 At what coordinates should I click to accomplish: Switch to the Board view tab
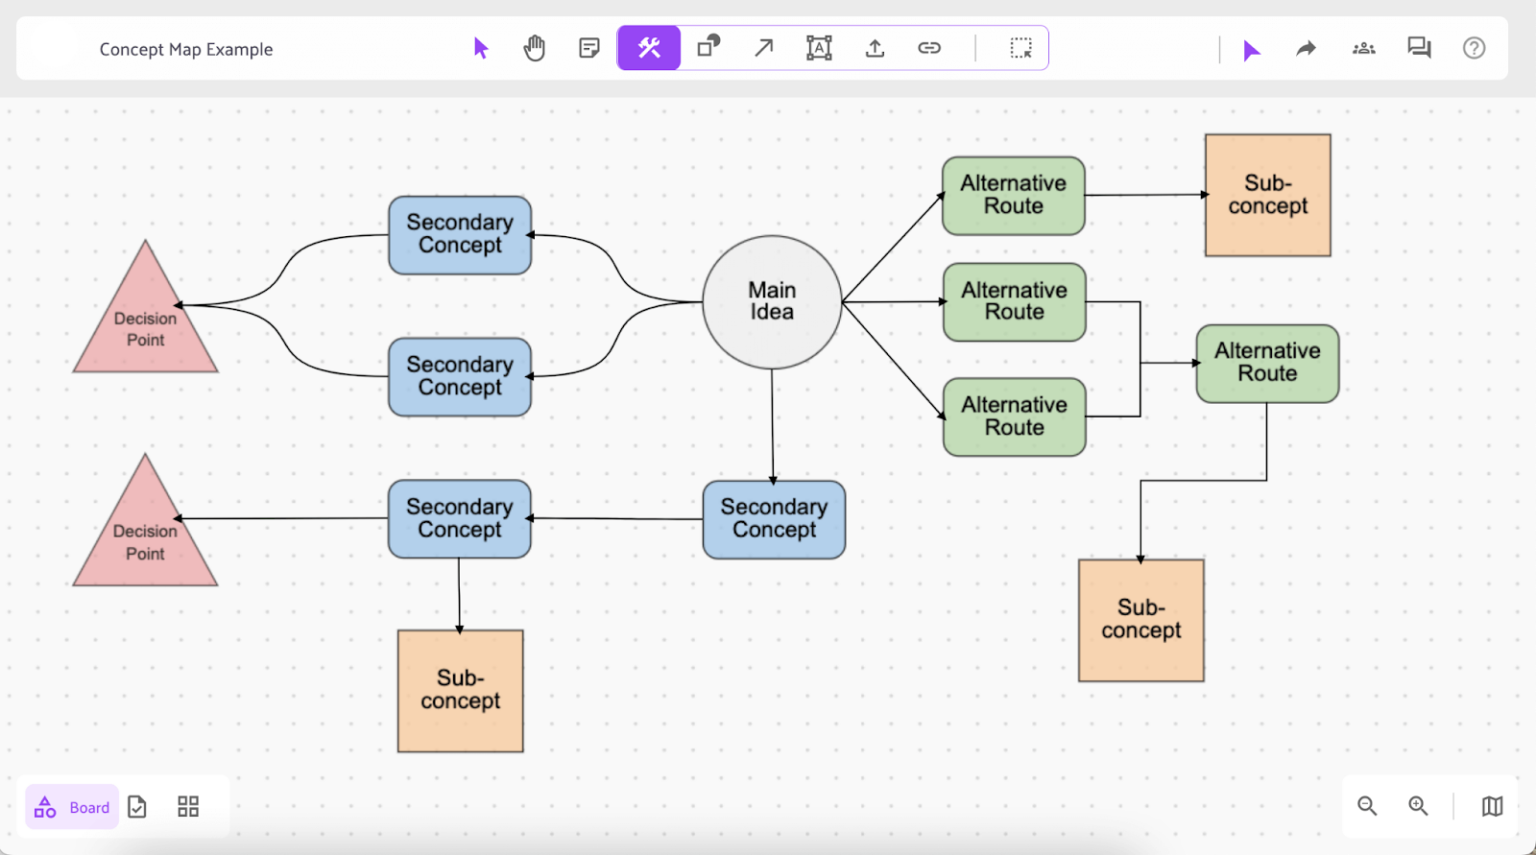point(72,807)
